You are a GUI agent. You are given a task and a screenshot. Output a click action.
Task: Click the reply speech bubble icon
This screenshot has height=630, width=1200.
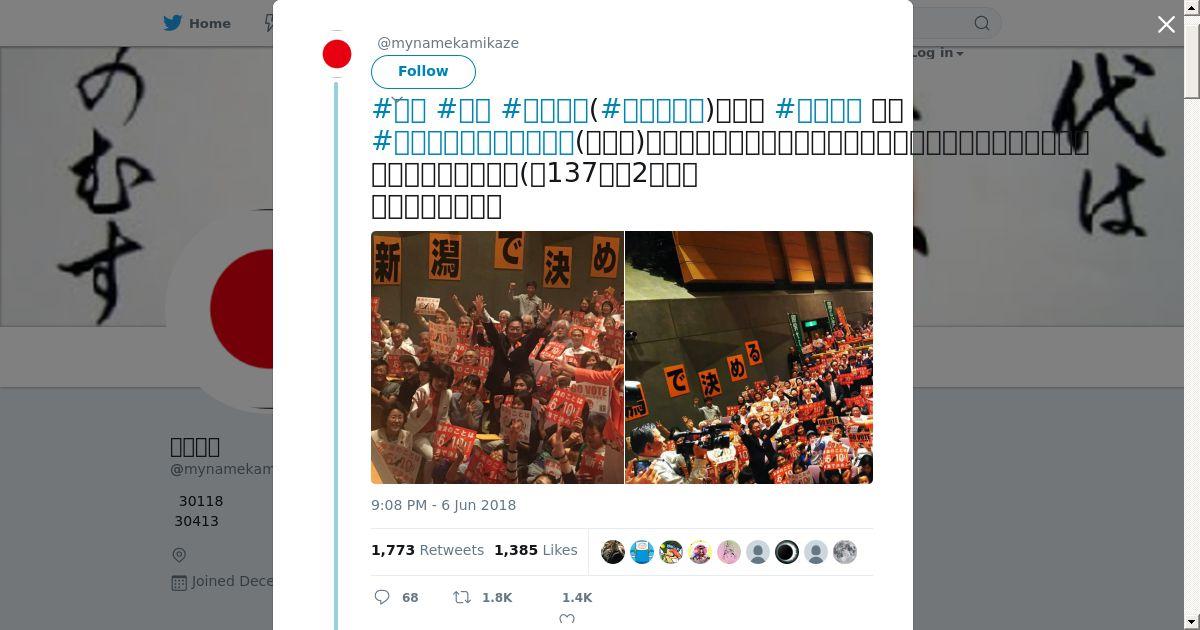(x=382, y=597)
